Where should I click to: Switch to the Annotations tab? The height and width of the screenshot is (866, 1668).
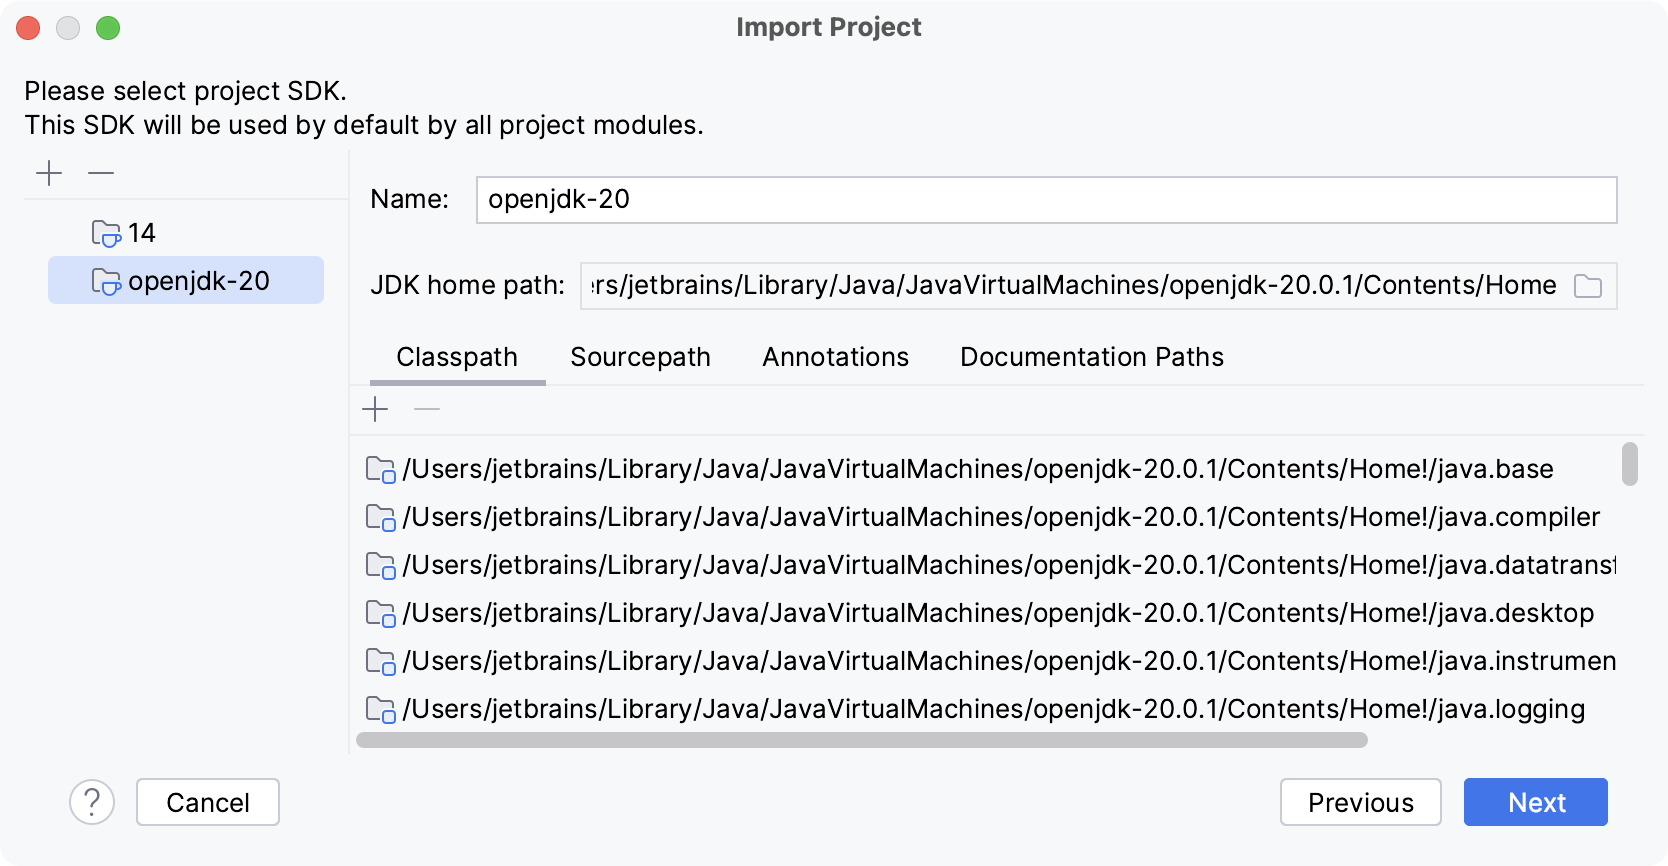pyautogui.click(x=835, y=357)
